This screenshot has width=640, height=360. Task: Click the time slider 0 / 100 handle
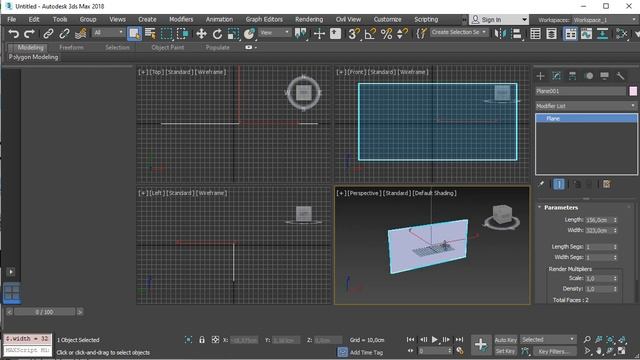44,312
